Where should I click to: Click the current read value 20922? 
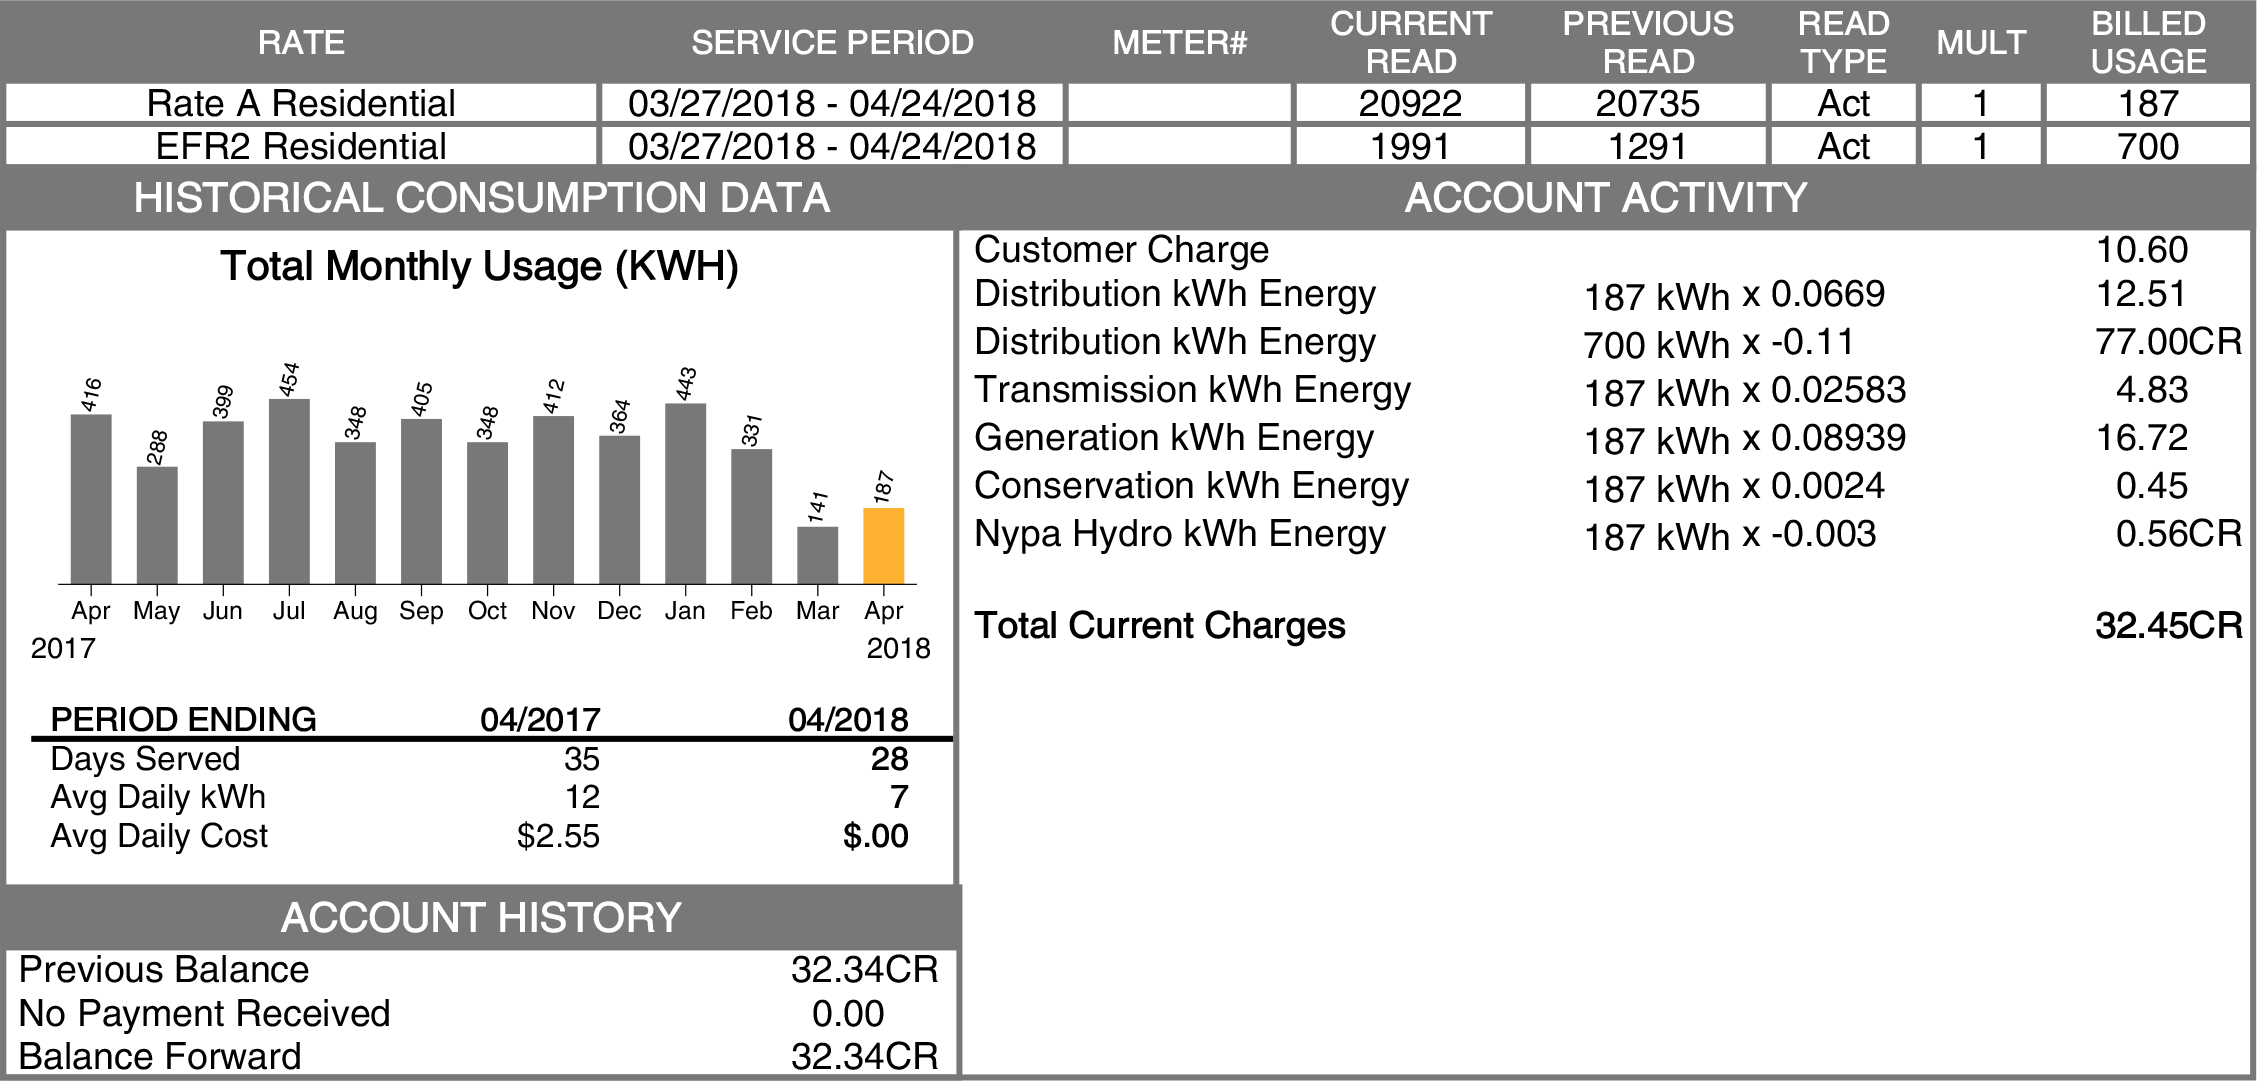point(1410,104)
